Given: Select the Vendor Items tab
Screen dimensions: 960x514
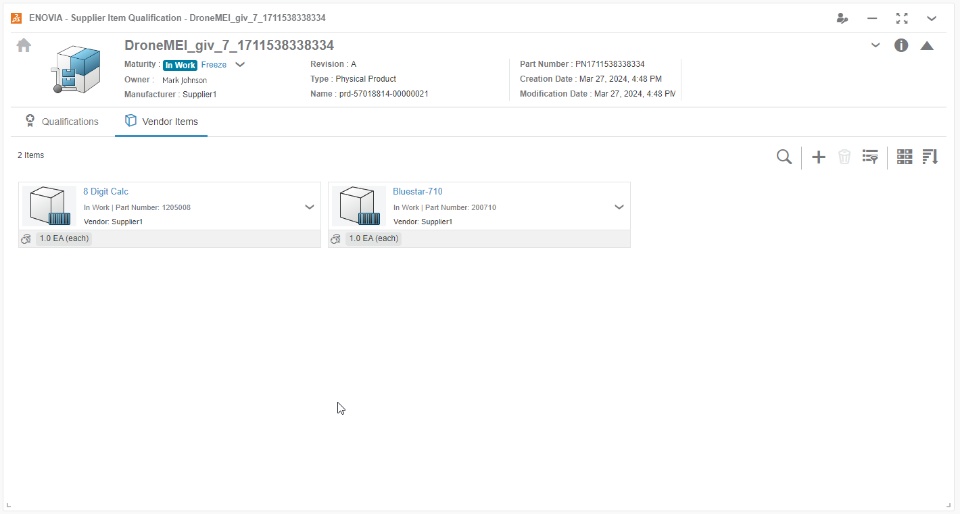Looking at the screenshot, I should click(x=161, y=121).
